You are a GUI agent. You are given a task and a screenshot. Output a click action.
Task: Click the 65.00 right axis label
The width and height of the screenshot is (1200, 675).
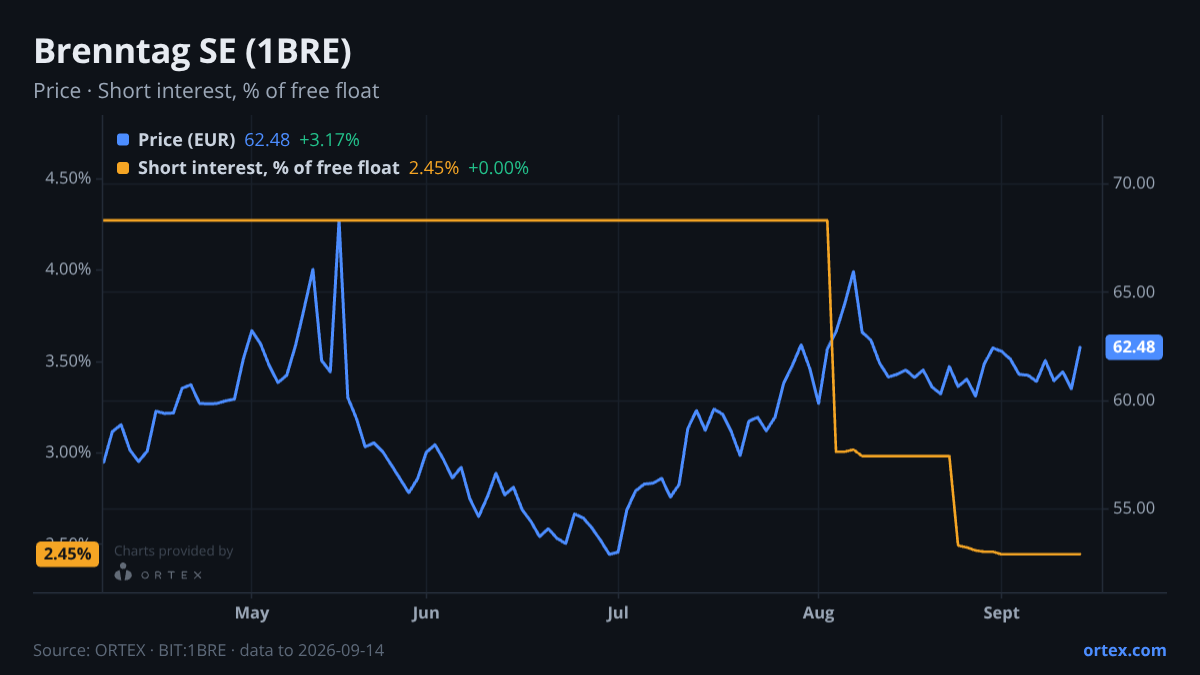coord(1134,292)
